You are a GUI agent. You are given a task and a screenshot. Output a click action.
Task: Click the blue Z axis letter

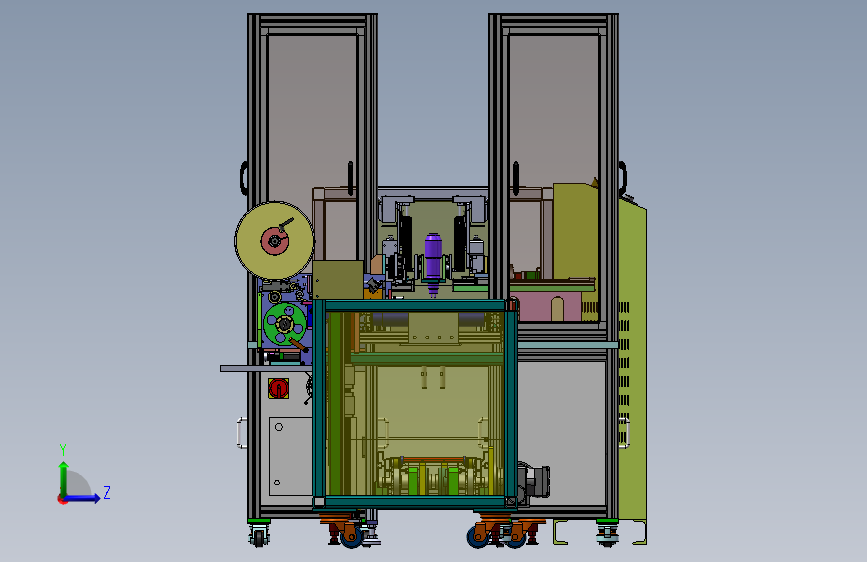(107, 492)
